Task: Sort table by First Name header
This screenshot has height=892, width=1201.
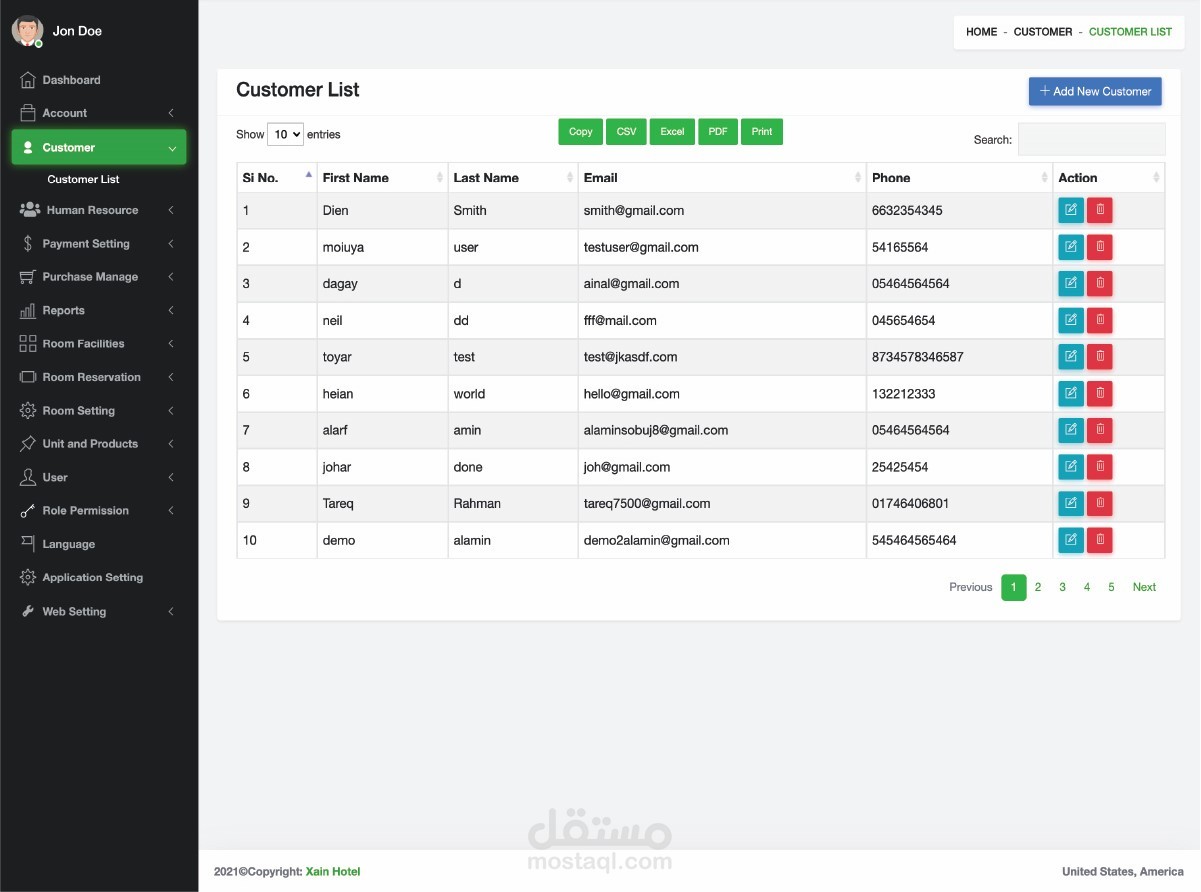Action: [x=382, y=177]
